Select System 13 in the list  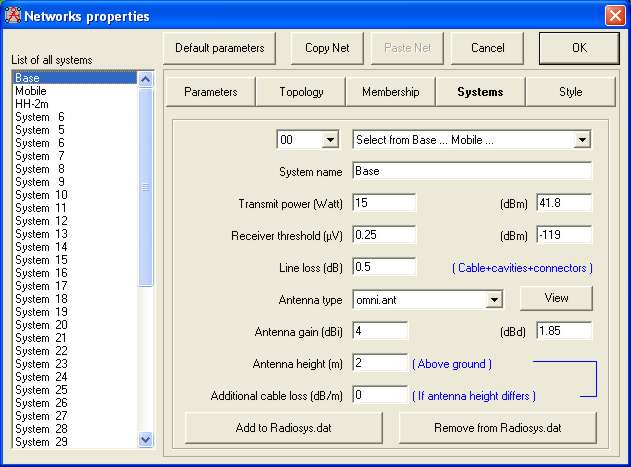point(75,234)
